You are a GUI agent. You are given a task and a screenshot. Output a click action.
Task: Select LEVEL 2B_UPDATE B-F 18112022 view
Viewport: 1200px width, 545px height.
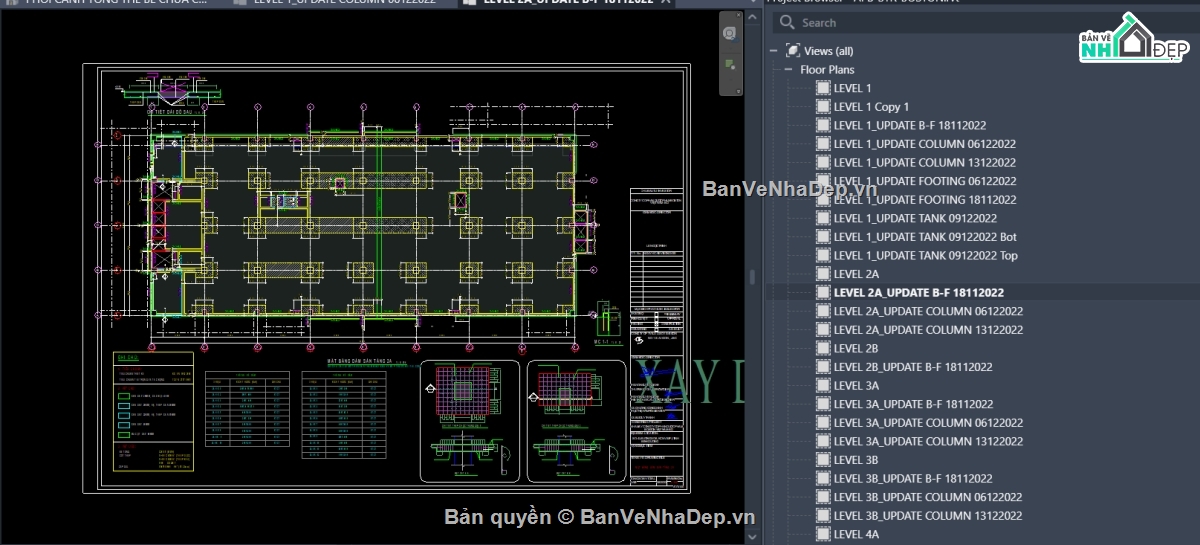click(x=913, y=367)
